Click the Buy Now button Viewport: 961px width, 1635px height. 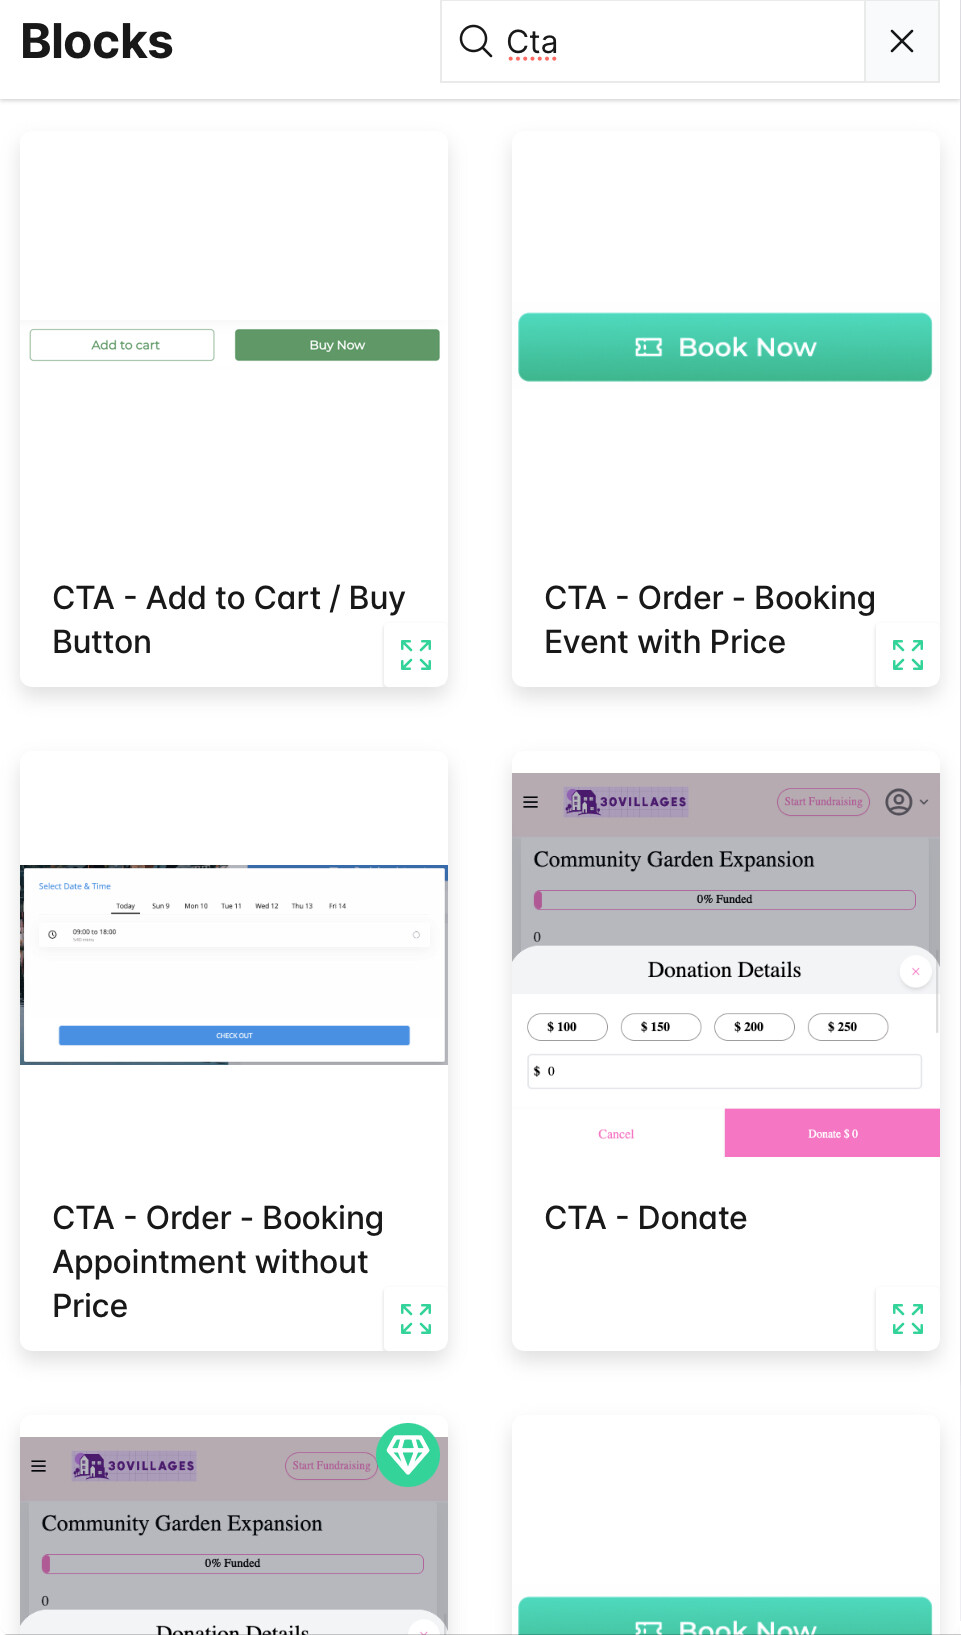click(337, 345)
